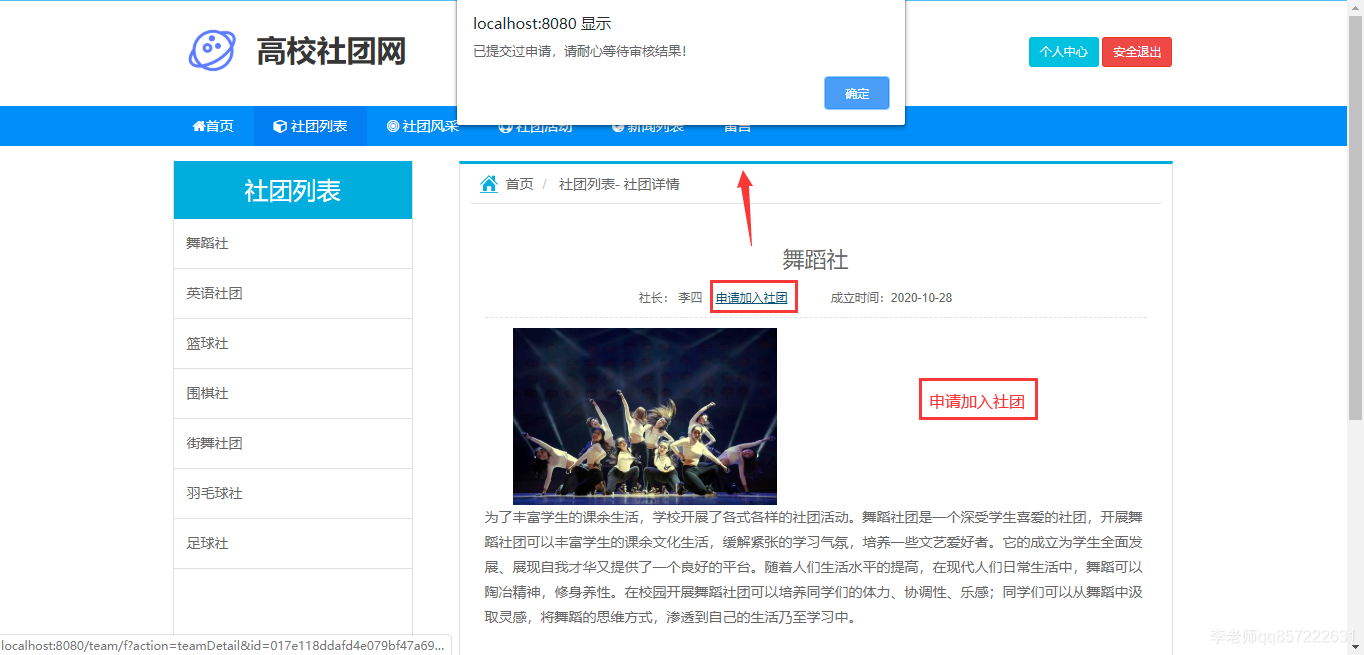Click the blue home icon in breadcrumb
Screen dimensions: 1364x655
[x=489, y=183]
